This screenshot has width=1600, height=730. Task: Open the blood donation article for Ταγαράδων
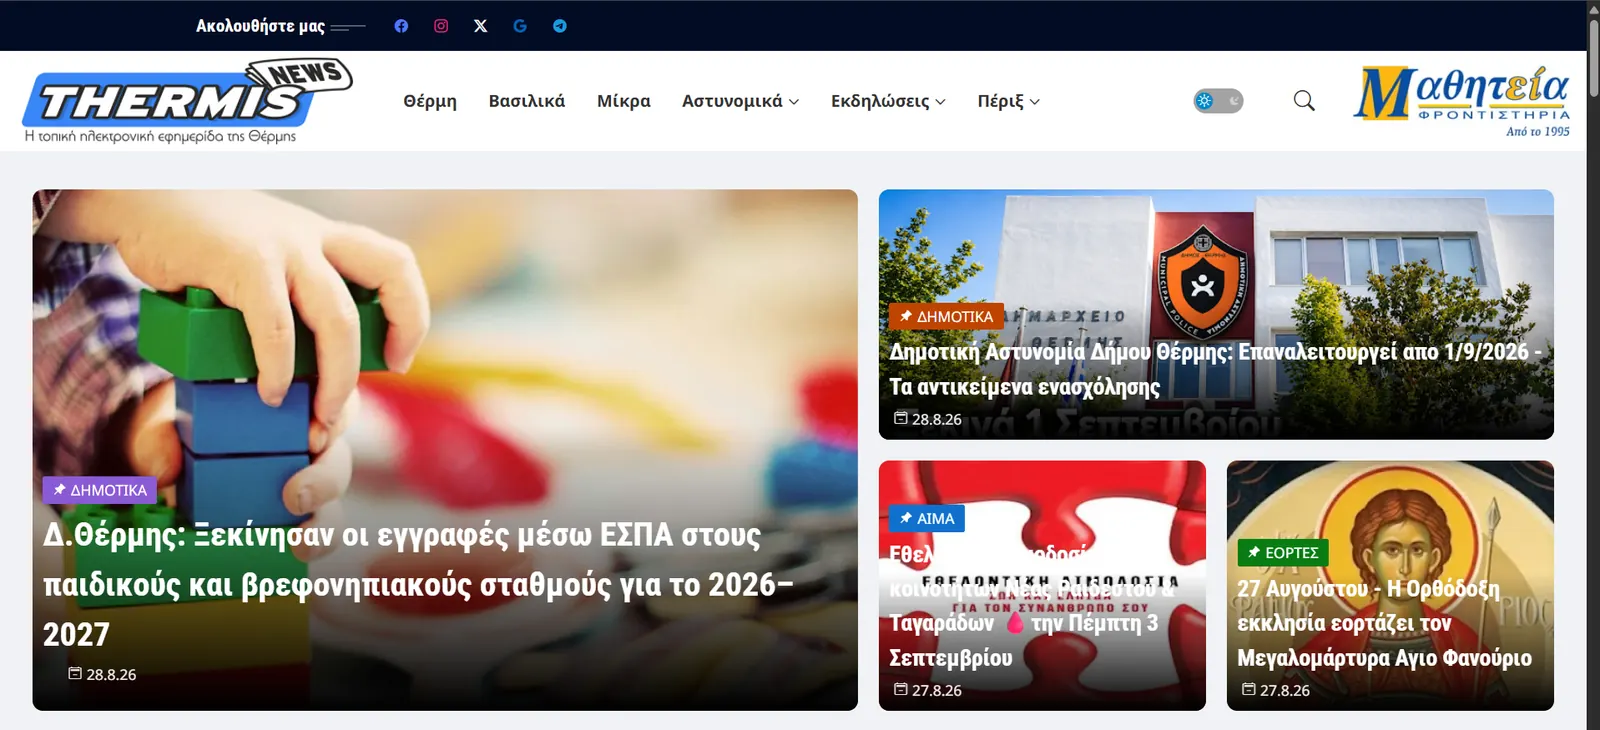click(x=1033, y=606)
